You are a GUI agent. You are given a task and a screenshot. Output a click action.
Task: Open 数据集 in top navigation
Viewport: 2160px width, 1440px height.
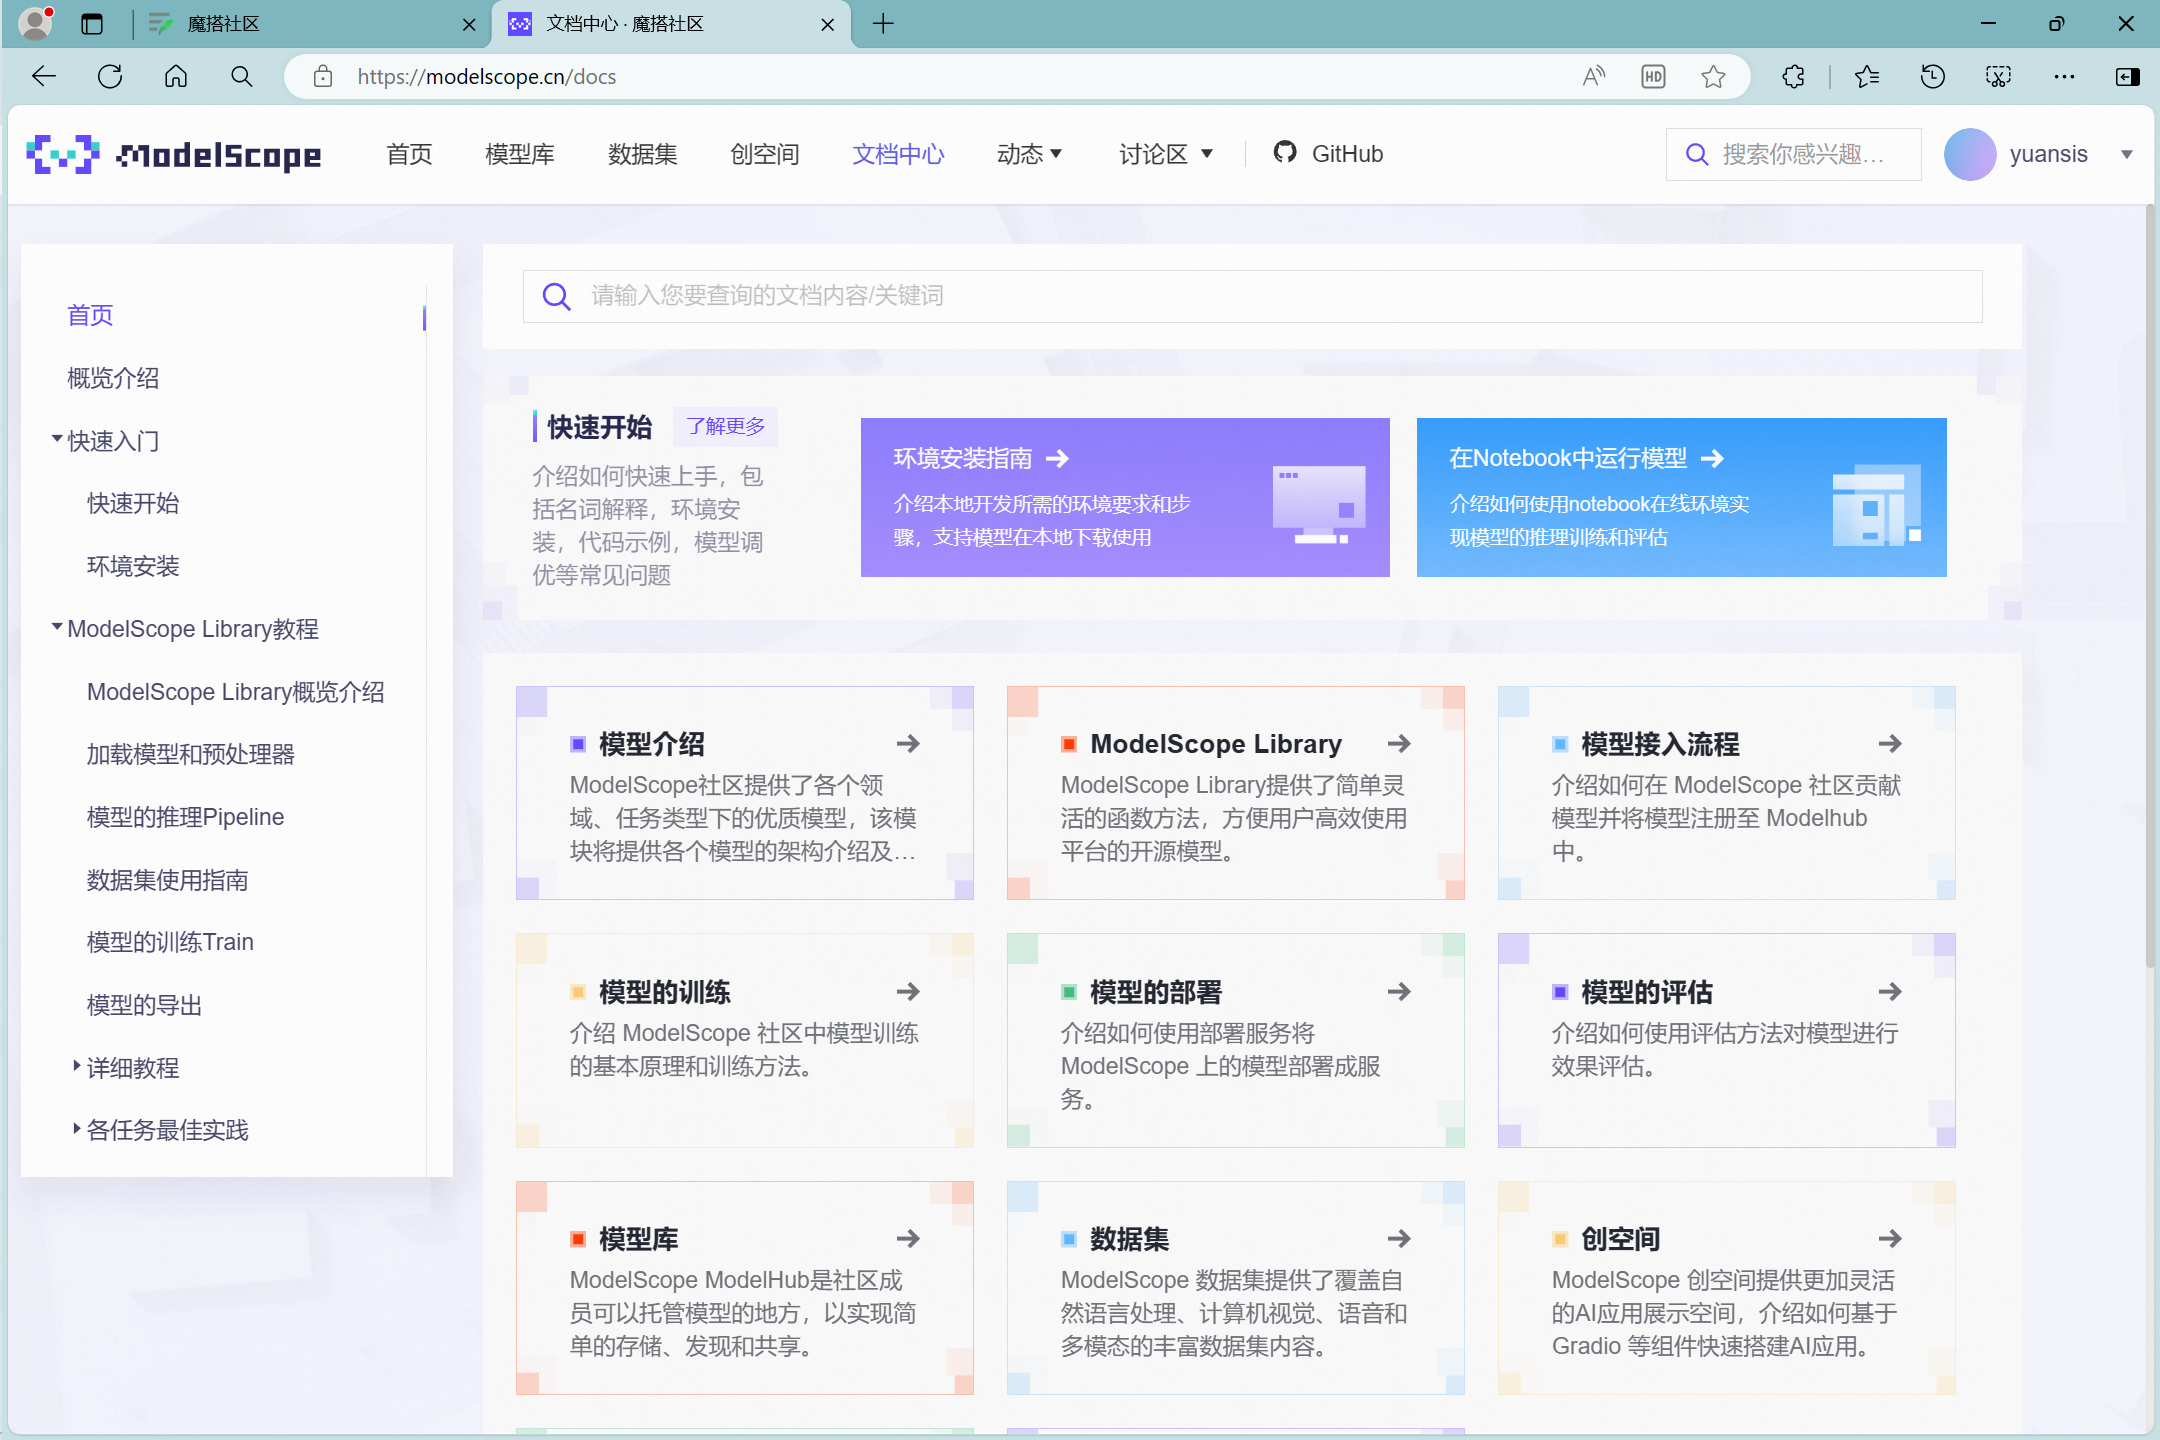pos(643,154)
